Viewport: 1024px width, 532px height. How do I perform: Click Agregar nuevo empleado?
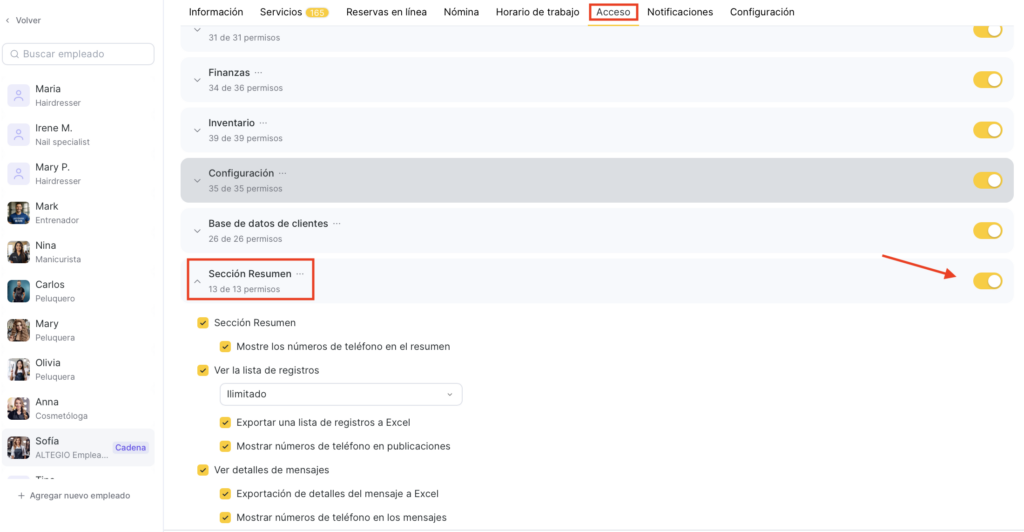[x=80, y=496]
